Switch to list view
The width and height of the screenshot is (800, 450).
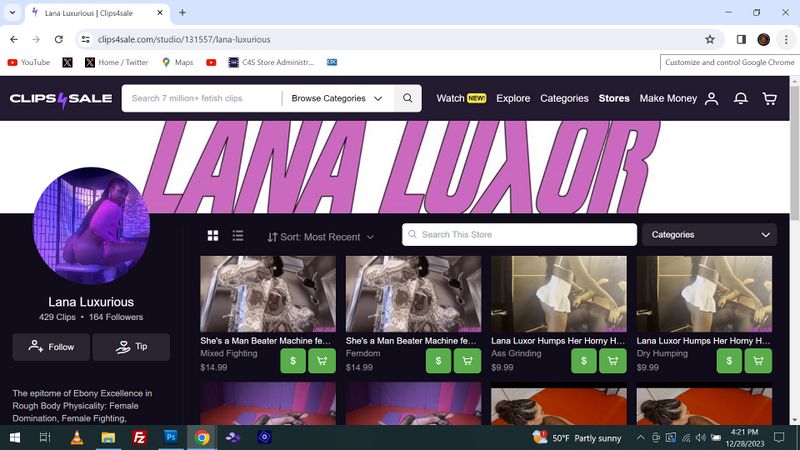(x=238, y=235)
